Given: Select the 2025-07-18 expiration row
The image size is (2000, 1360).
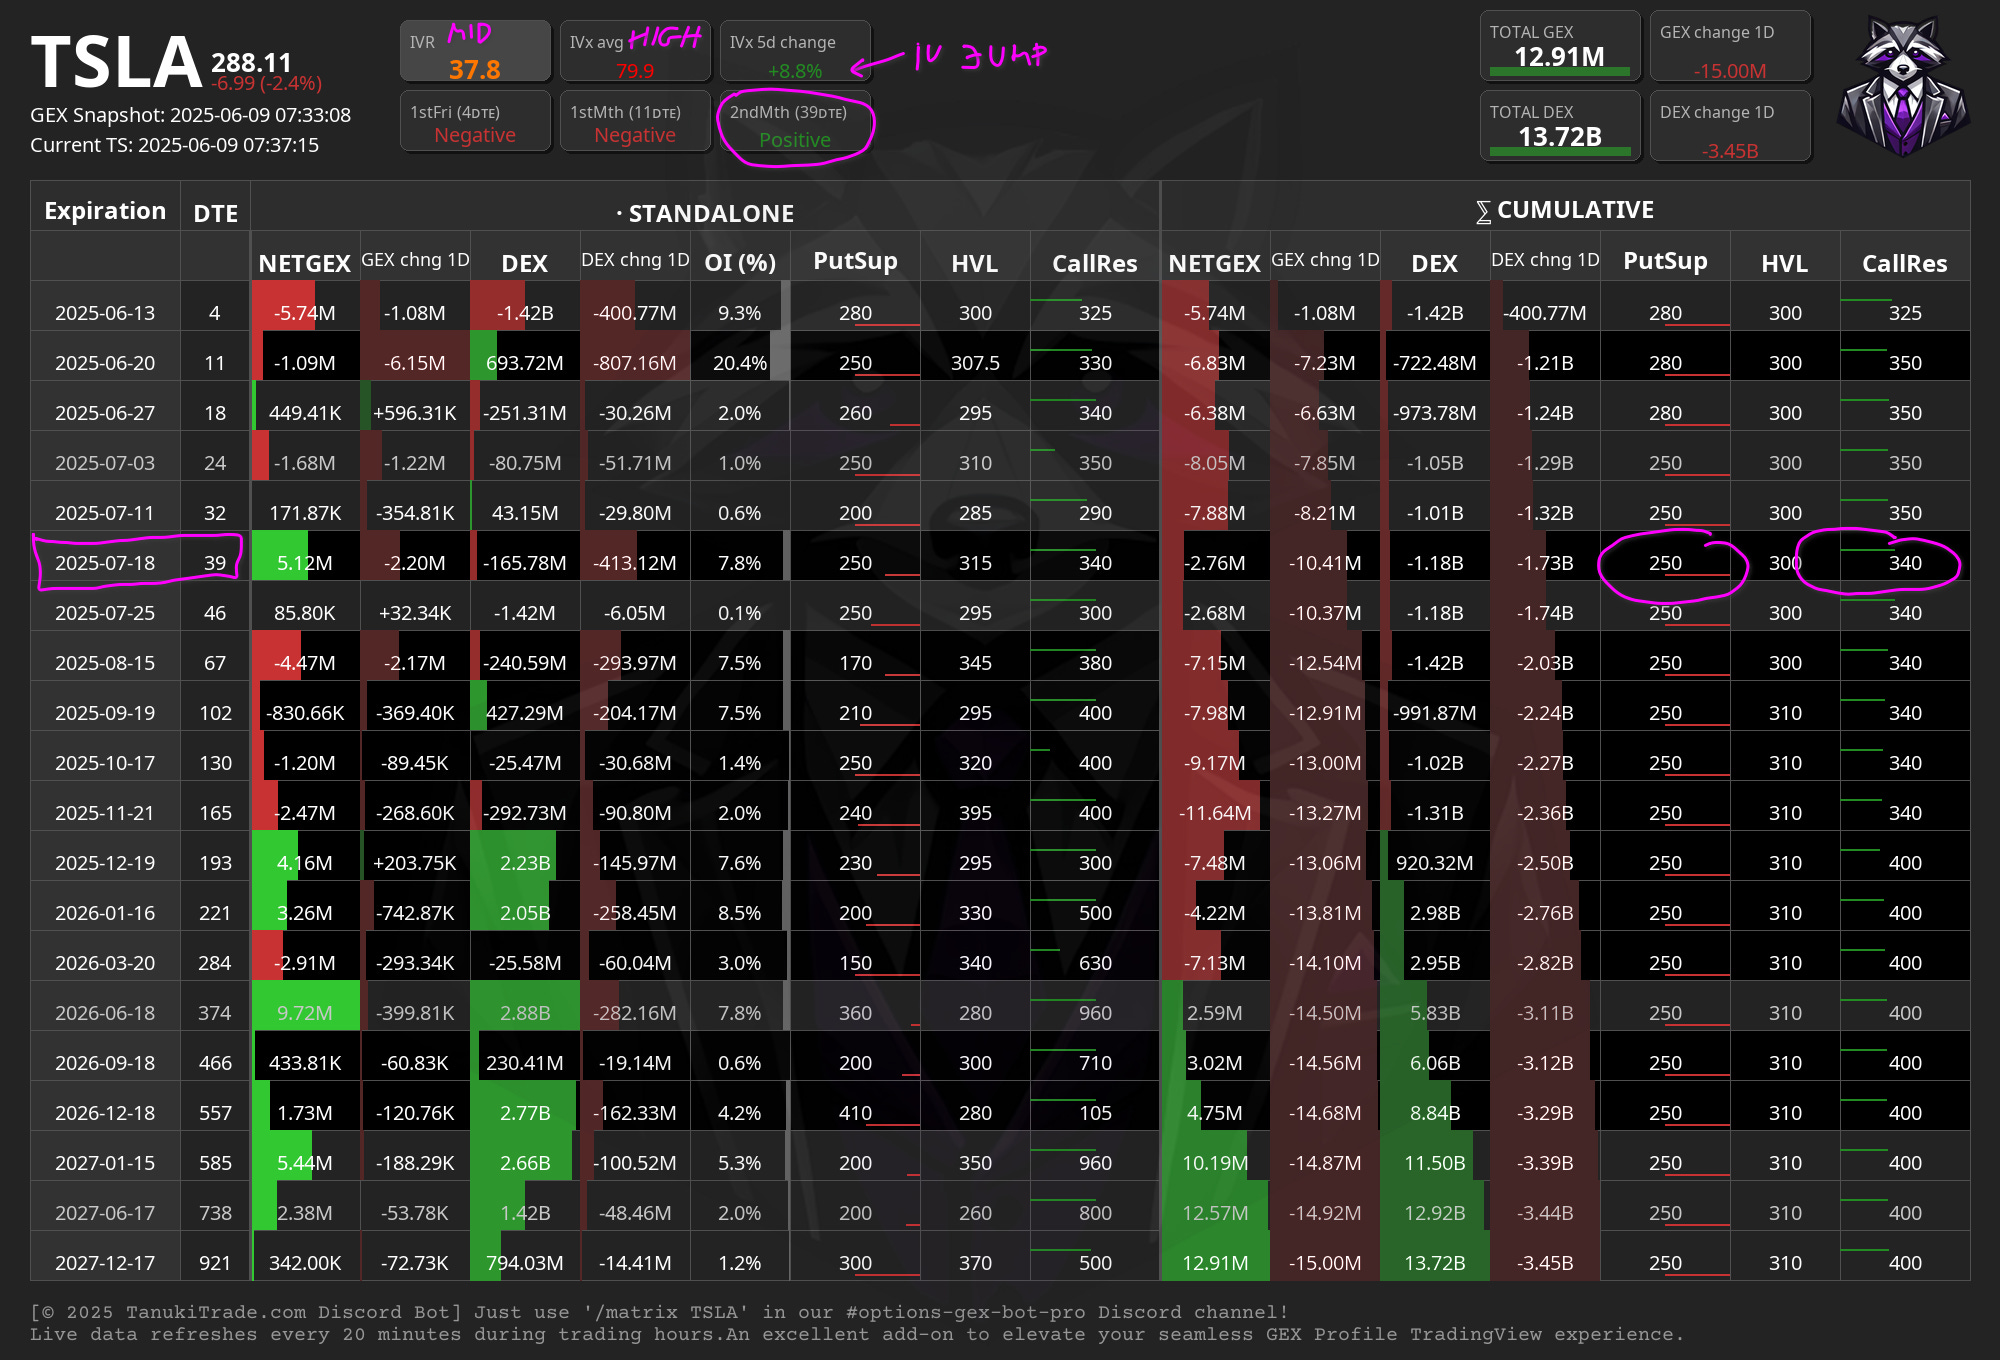Looking at the screenshot, I should (x=105, y=563).
